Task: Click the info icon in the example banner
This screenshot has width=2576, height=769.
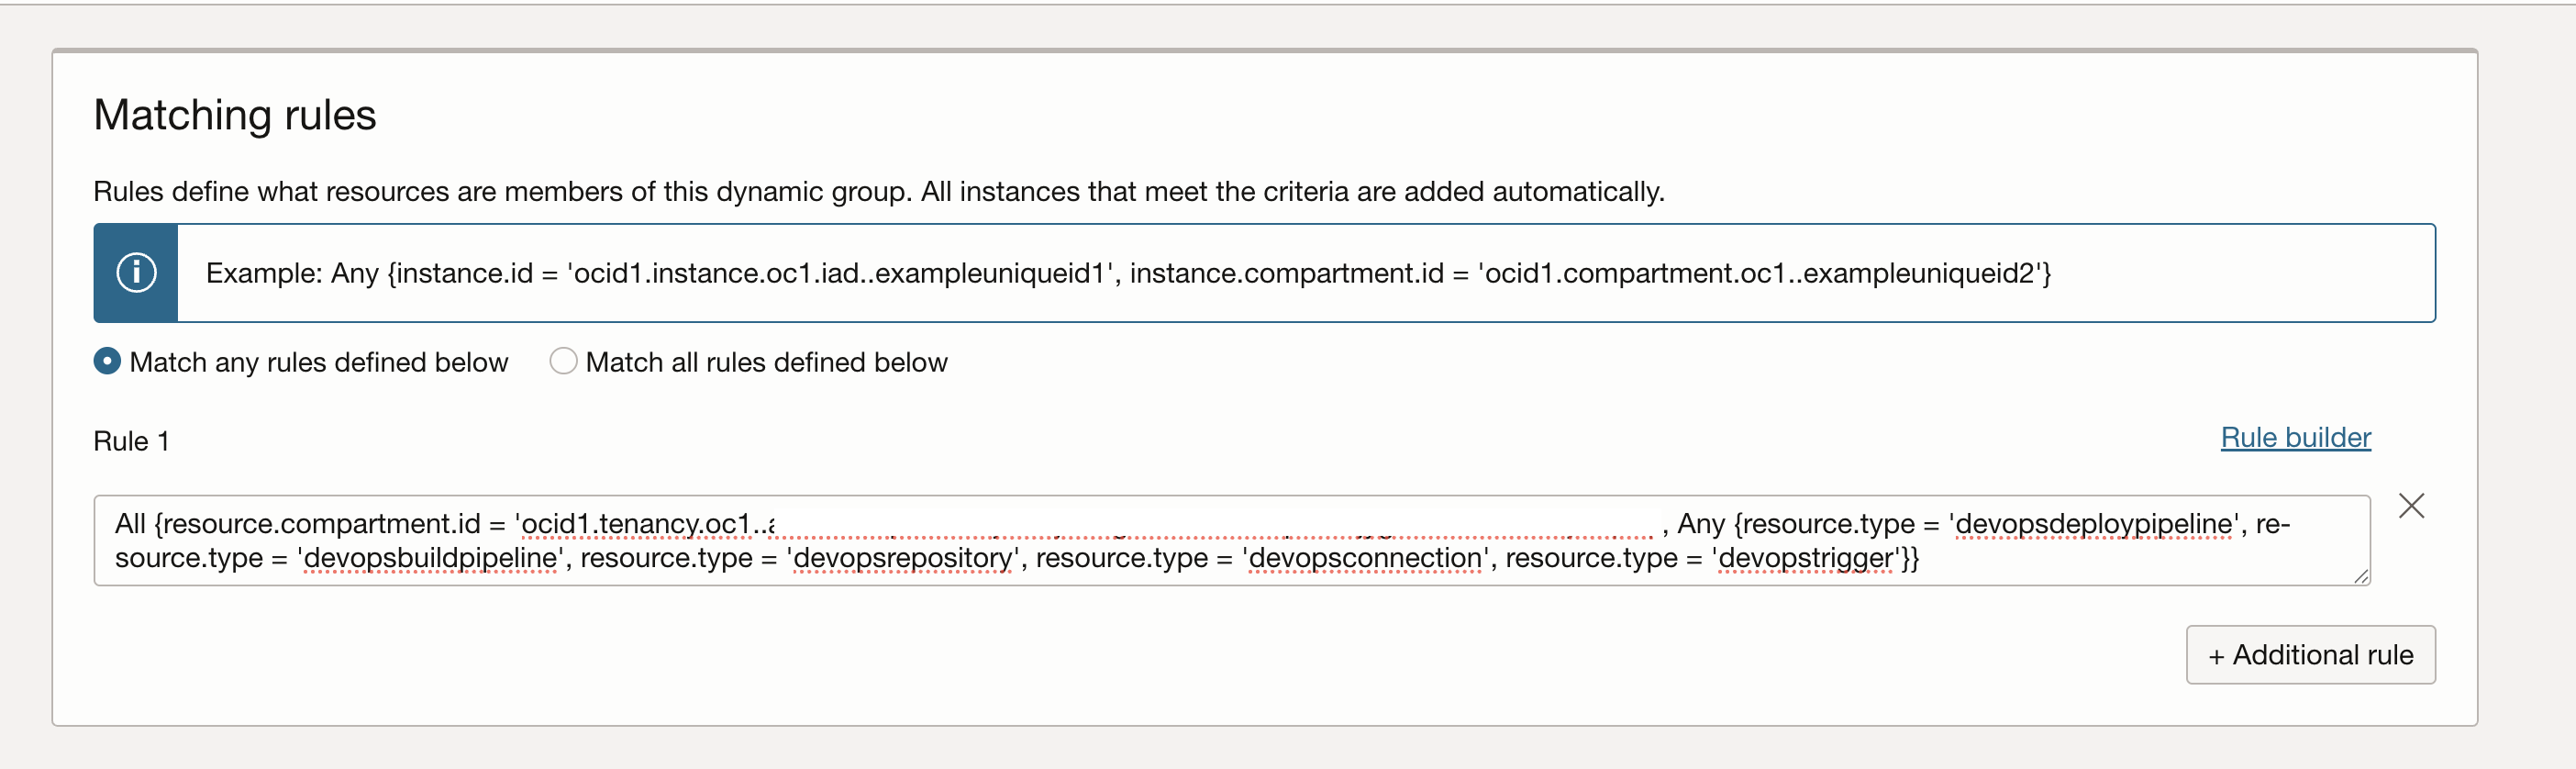Action: tap(136, 273)
